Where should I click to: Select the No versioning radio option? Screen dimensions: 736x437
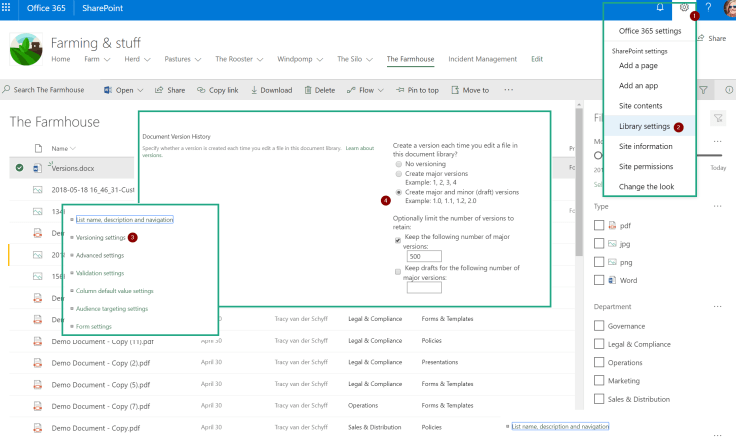(399, 164)
